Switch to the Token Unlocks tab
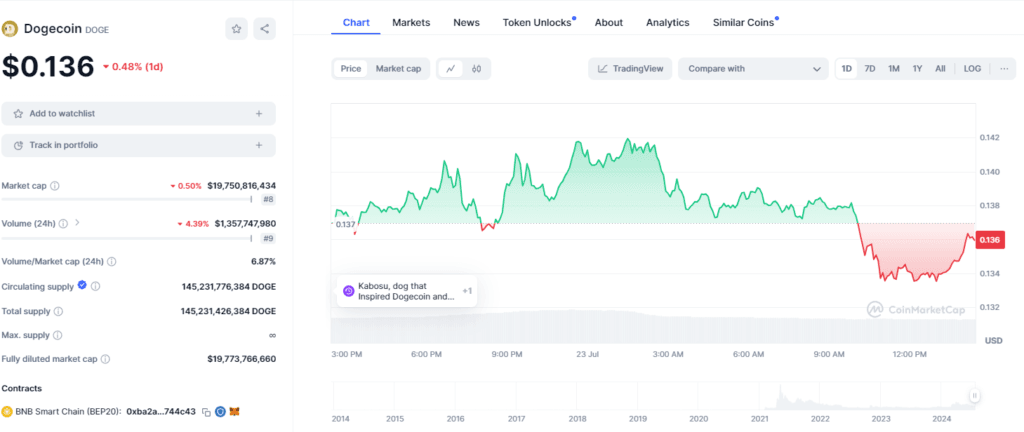The height and width of the screenshot is (432, 1024). pyautogui.click(x=537, y=22)
